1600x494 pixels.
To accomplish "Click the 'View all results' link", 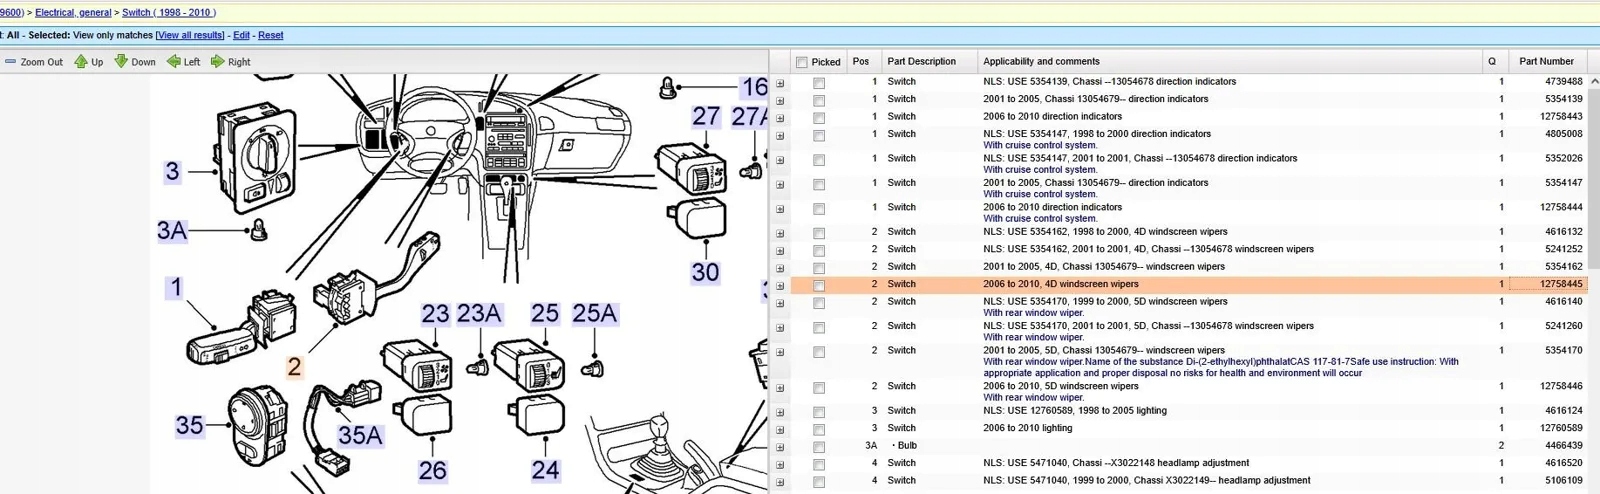I will [190, 35].
